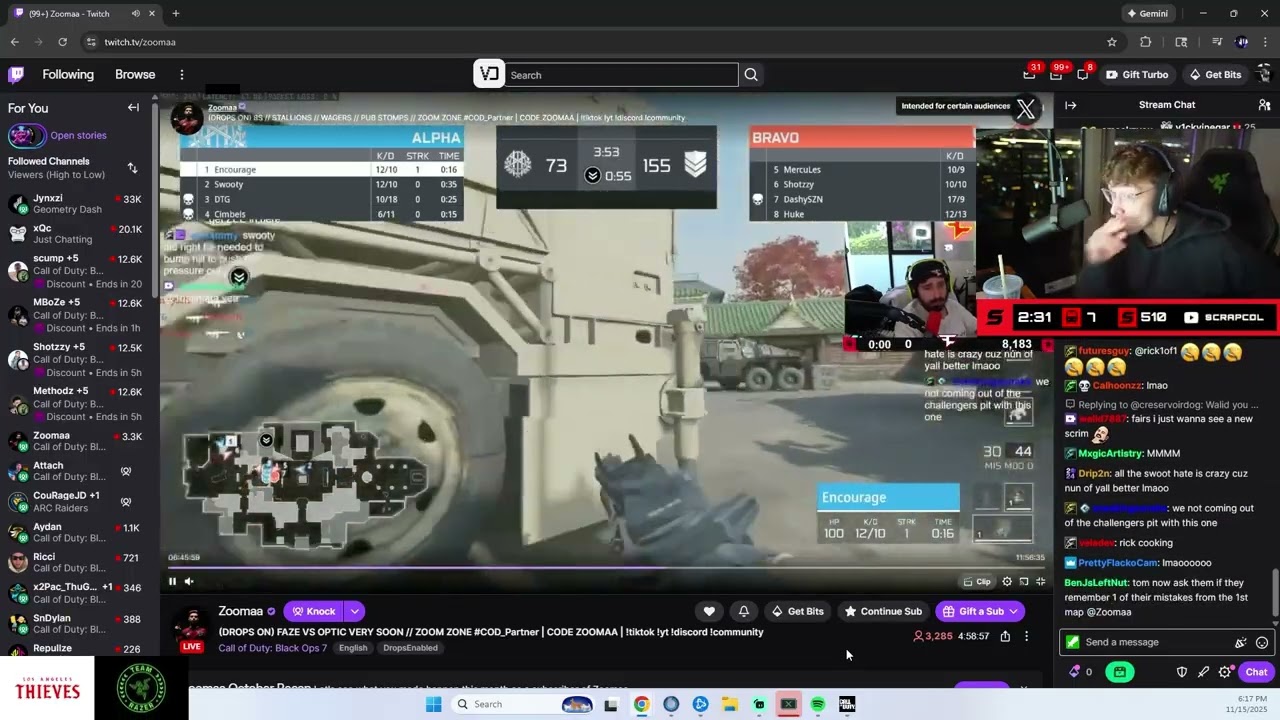Pause the stream video

click(172, 581)
